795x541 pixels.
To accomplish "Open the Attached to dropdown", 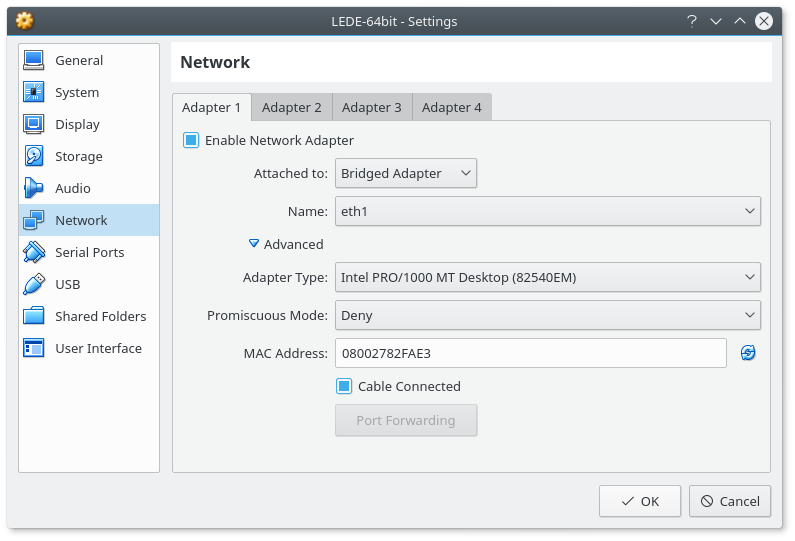I will coord(405,173).
